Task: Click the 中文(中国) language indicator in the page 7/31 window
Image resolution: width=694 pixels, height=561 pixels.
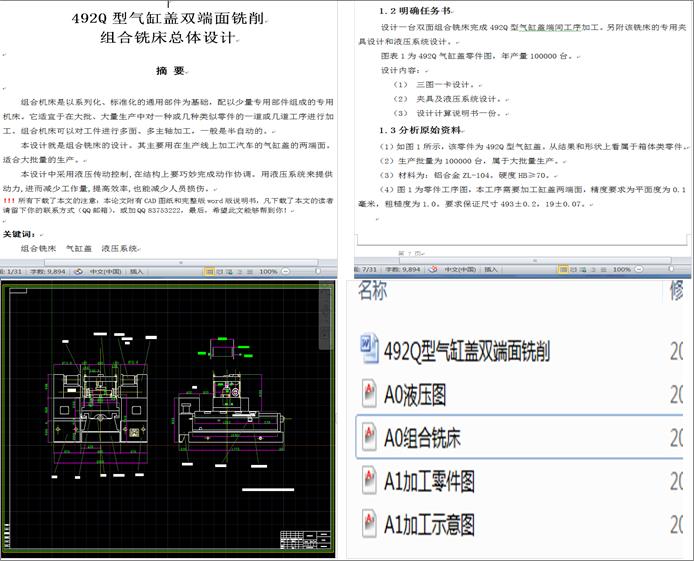Action: 460,269
